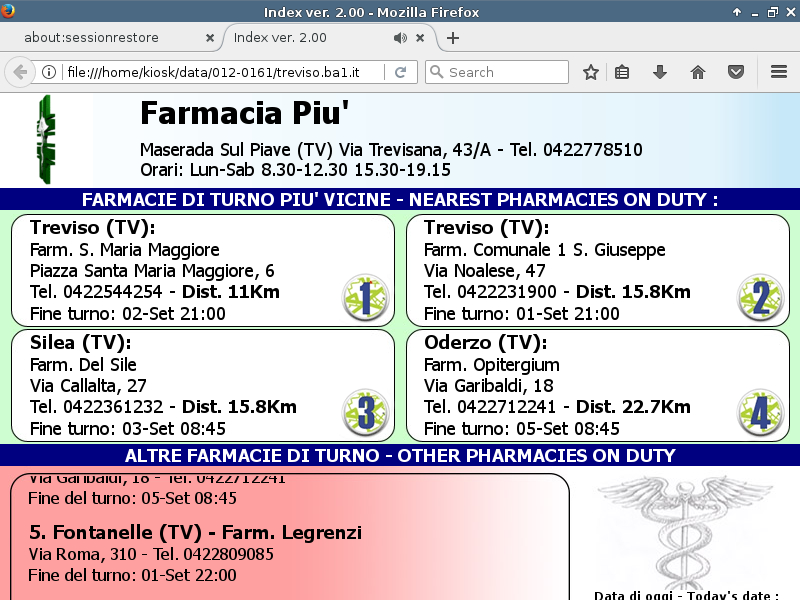This screenshot has height=600, width=800.
Task: Close the about:sessionrestore tab
Action: [x=209, y=38]
